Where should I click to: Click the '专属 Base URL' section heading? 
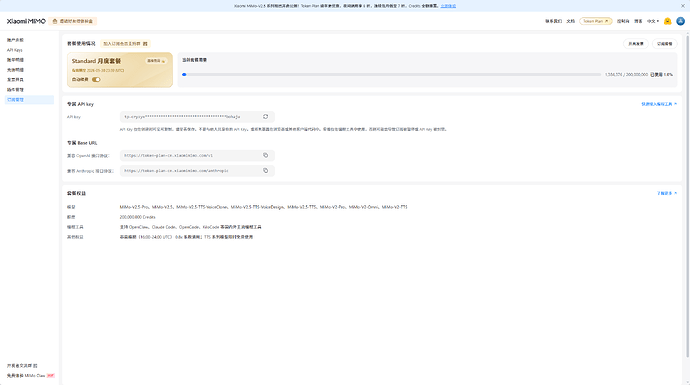click(82, 143)
